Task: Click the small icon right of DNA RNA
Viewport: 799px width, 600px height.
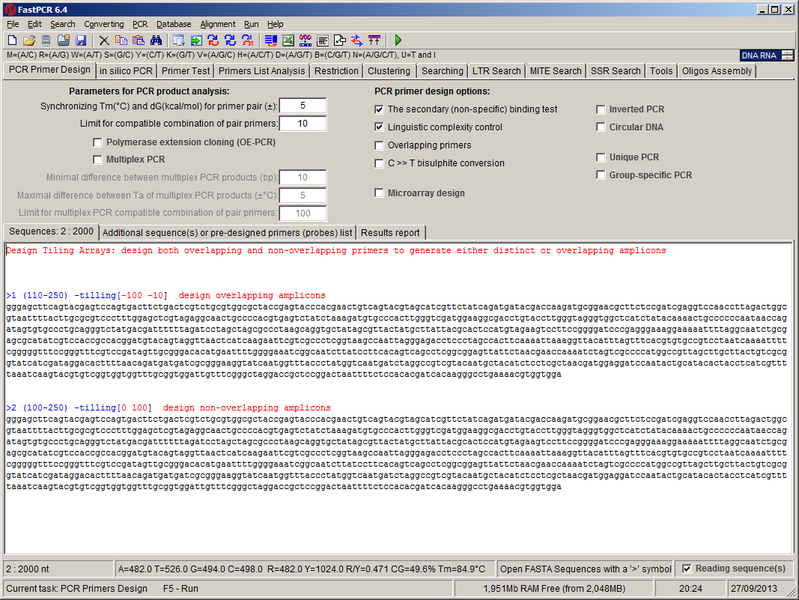Action: [x=787, y=55]
